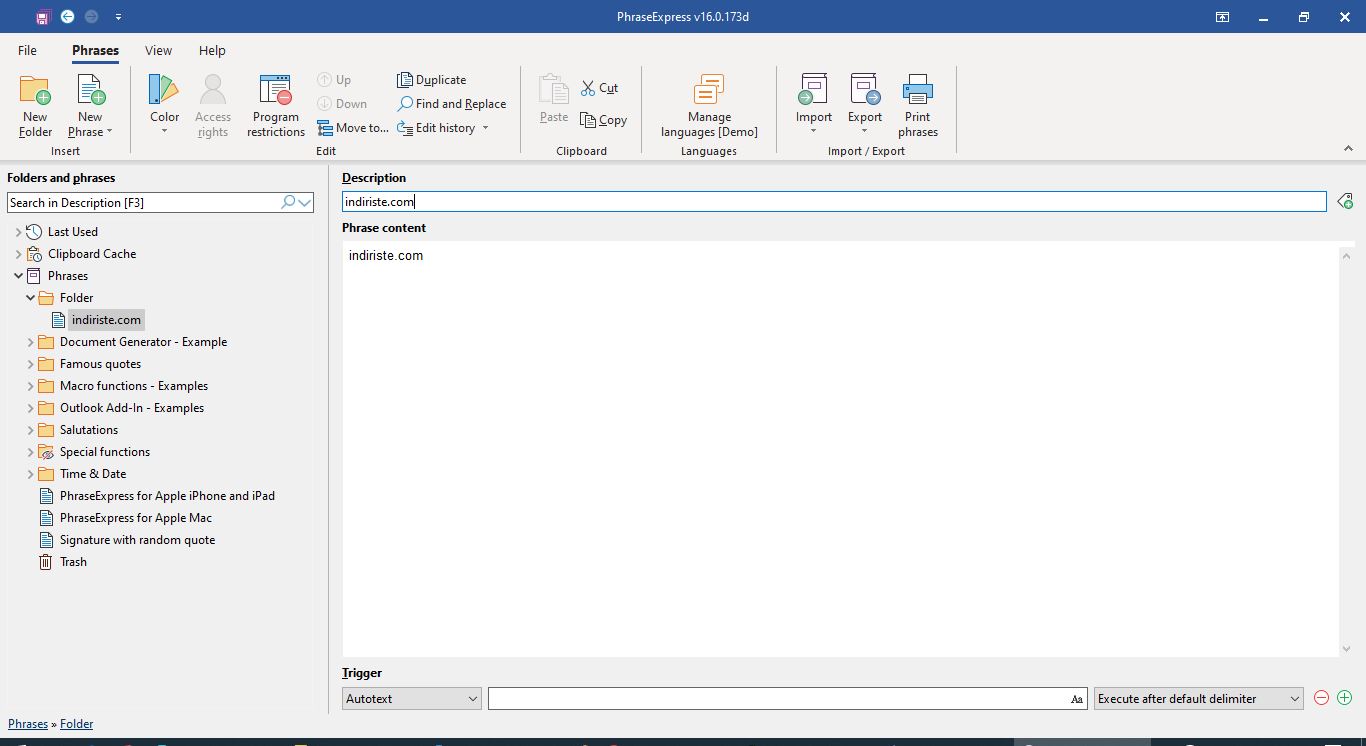
Task: Expand the Special functions folder
Action: (30, 452)
